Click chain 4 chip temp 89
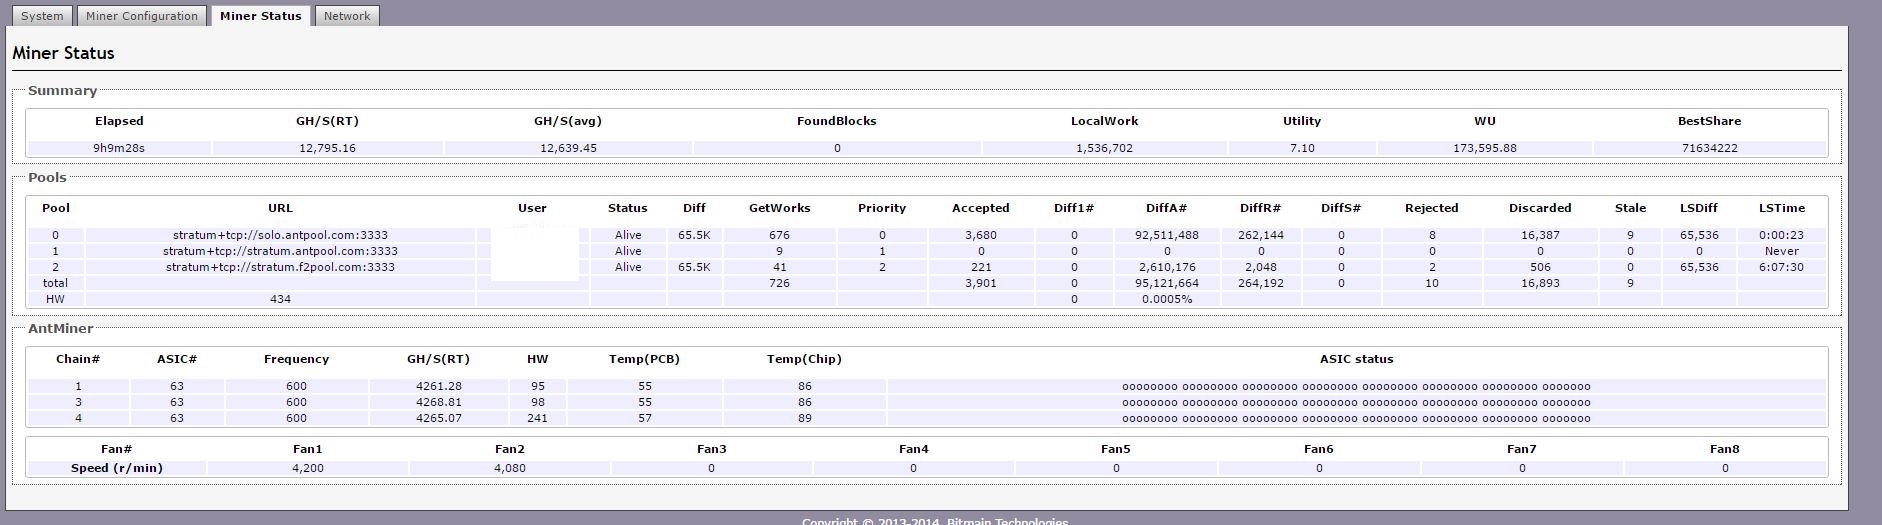The height and width of the screenshot is (525, 1882). (x=804, y=418)
